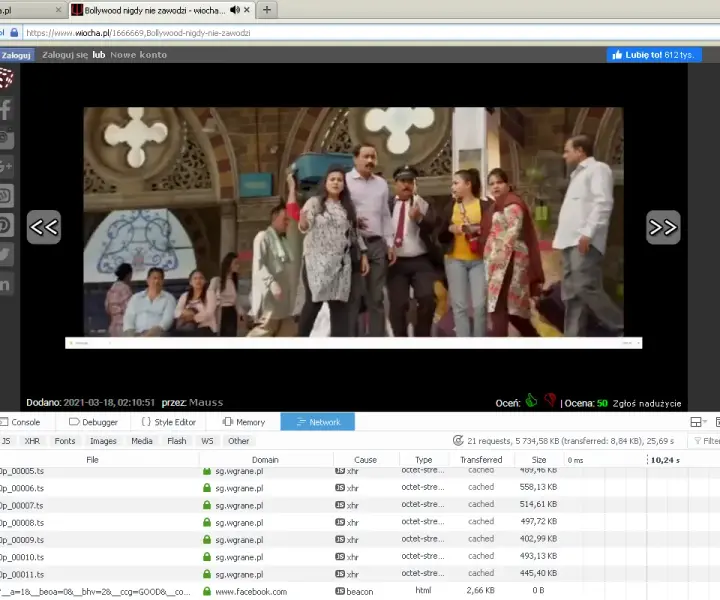
Task: Close the Bollywood nigdy nie zawodzi tab
Action: (x=247, y=10)
